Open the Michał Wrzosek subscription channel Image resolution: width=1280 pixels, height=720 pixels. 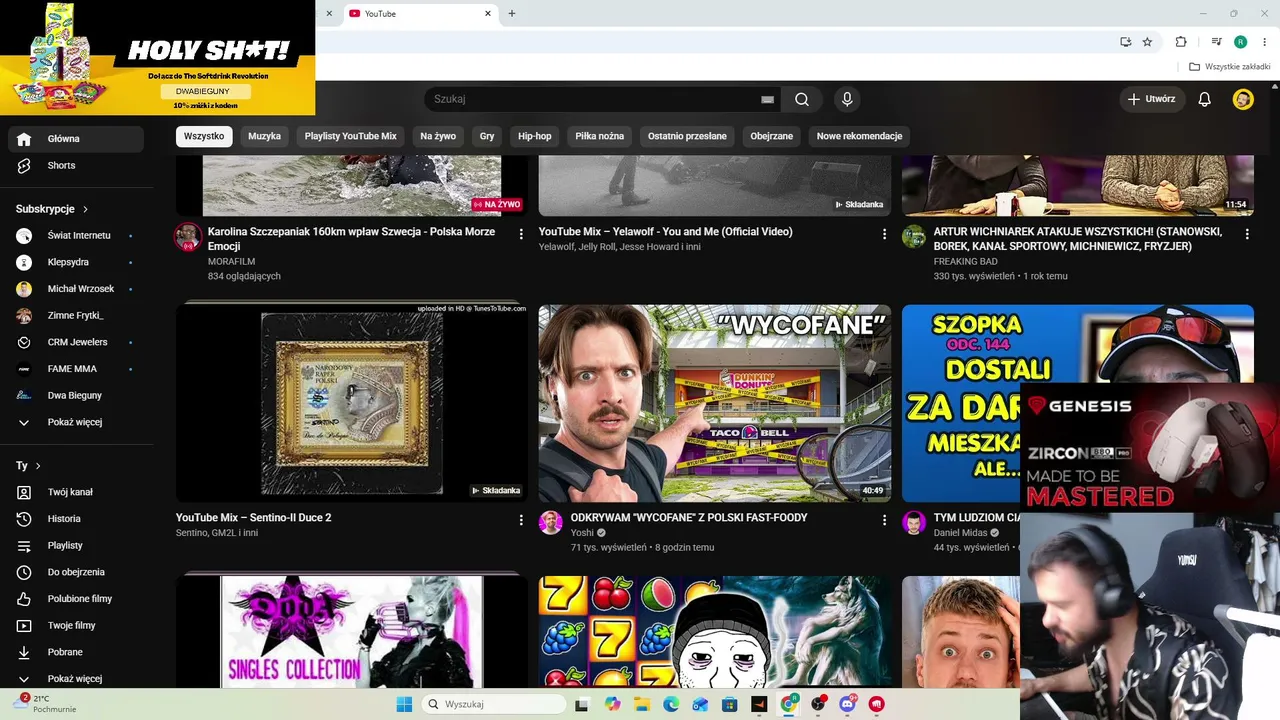tap(76, 289)
